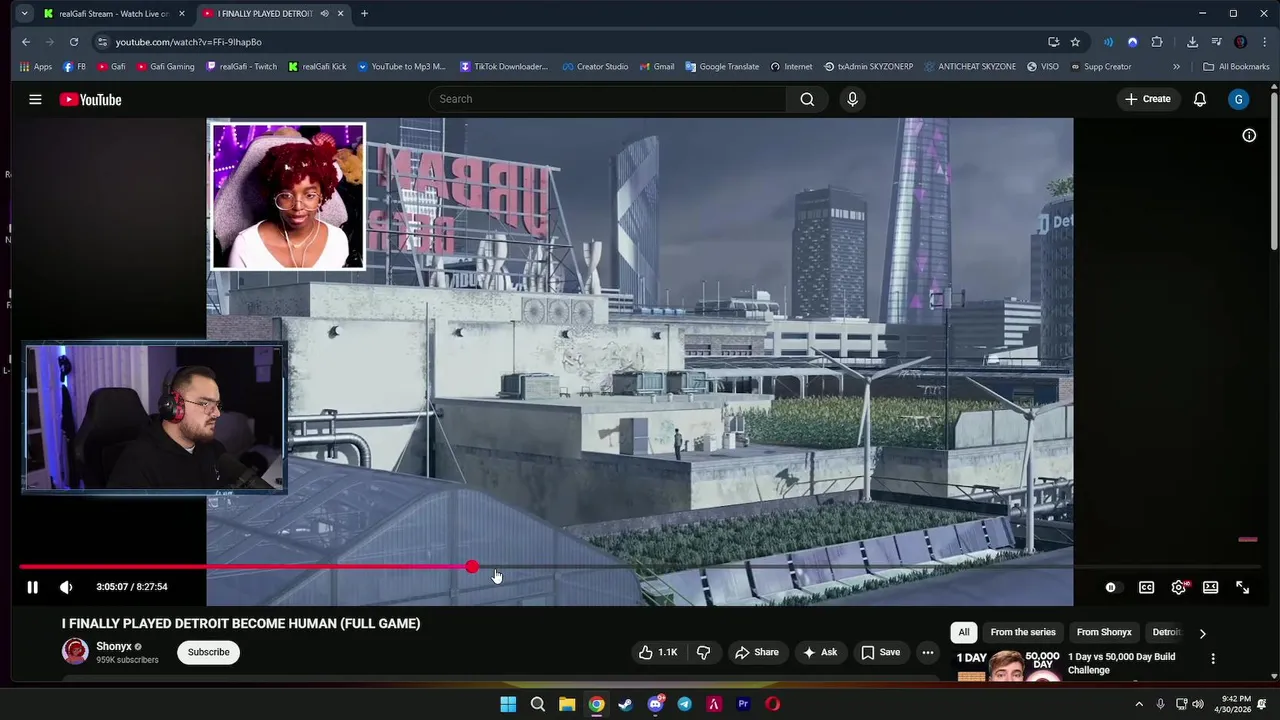Screen dimensions: 1280x720
Task: Pause the video playback
Action: [x=32, y=587]
